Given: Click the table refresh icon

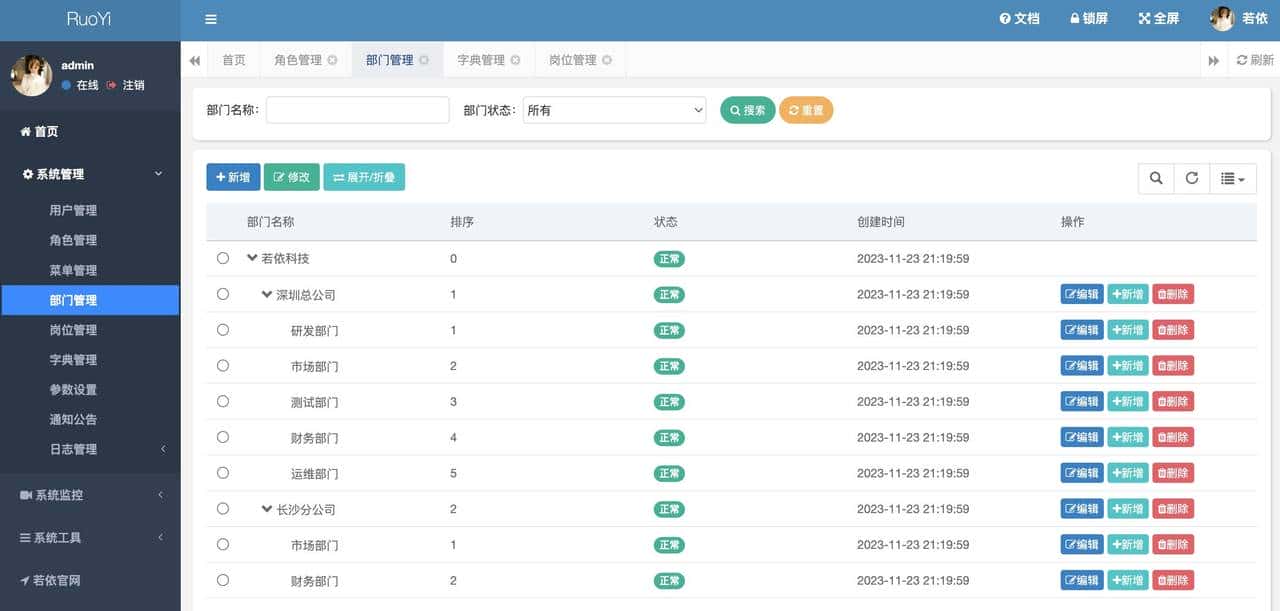Looking at the screenshot, I should click(1192, 178).
